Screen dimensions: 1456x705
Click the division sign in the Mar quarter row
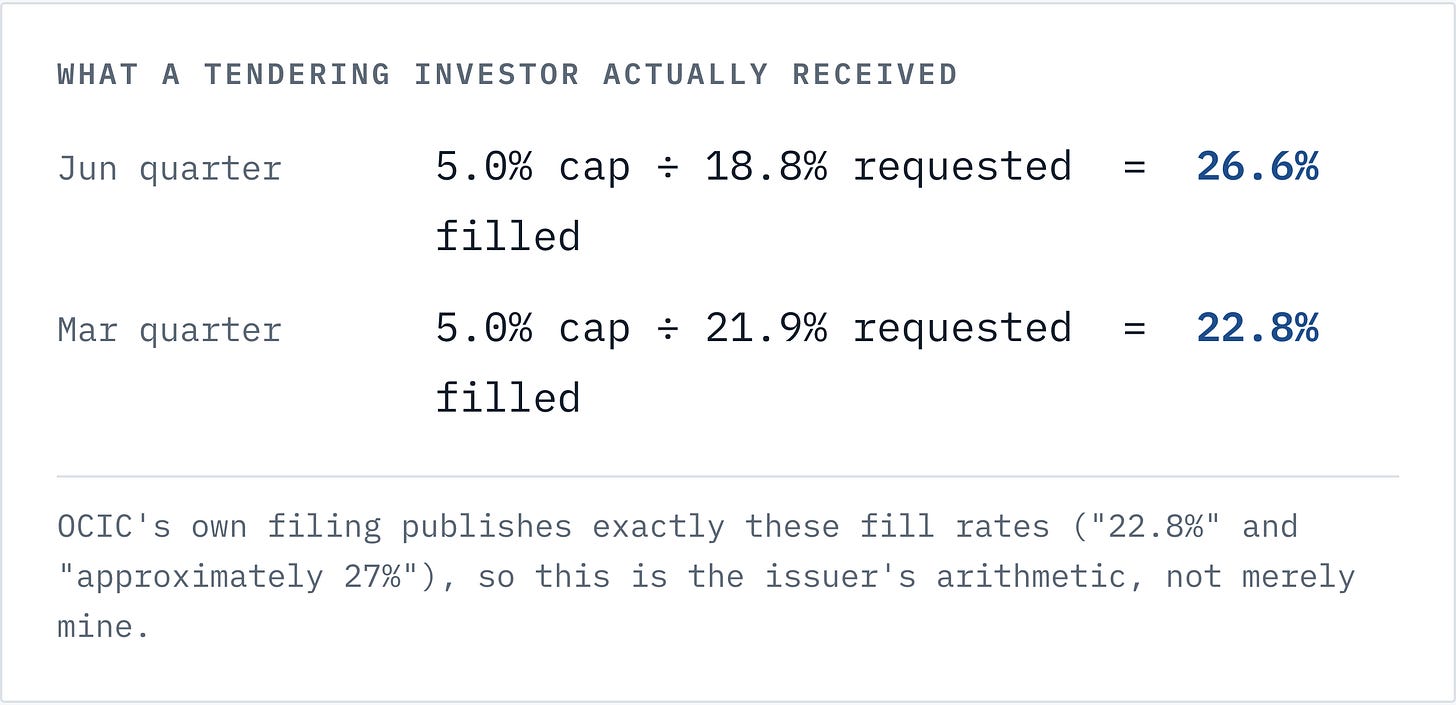click(667, 329)
